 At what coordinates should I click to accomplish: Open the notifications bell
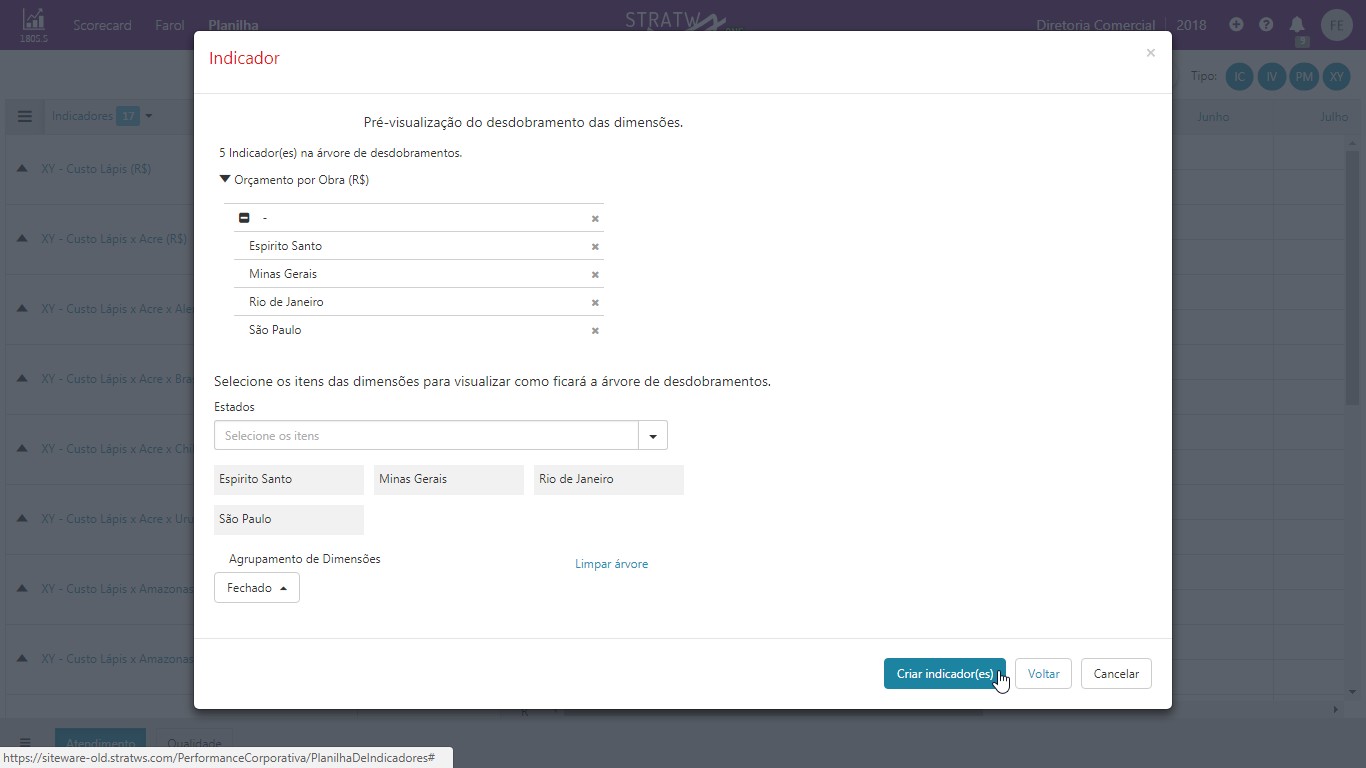click(1297, 25)
